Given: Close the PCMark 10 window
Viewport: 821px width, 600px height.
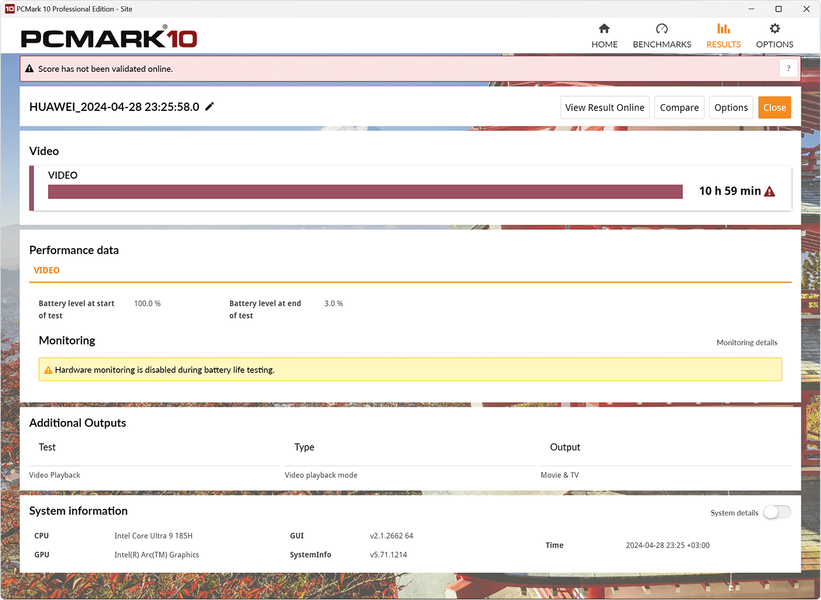Looking at the screenshot, I should [806, 9].
